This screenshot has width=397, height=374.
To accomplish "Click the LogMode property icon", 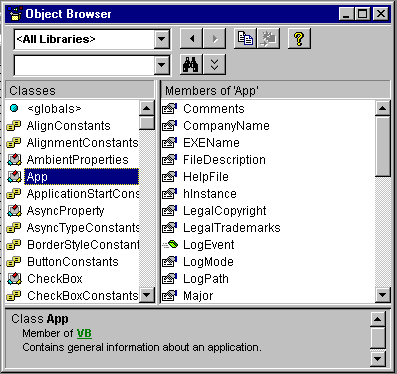I will 169,262.
